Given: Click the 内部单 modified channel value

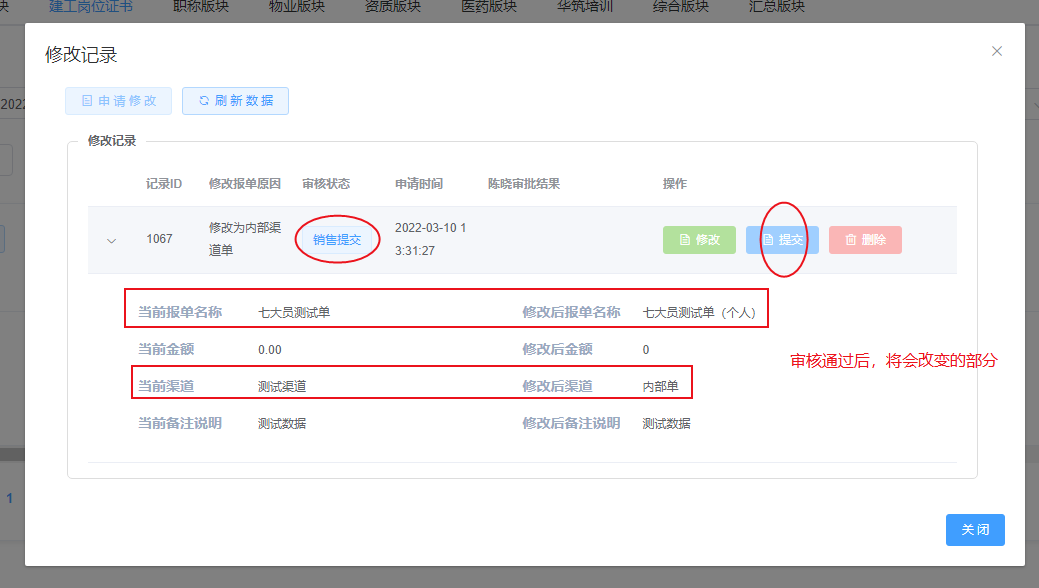Looking at the screenshot, I should point(660,386).
